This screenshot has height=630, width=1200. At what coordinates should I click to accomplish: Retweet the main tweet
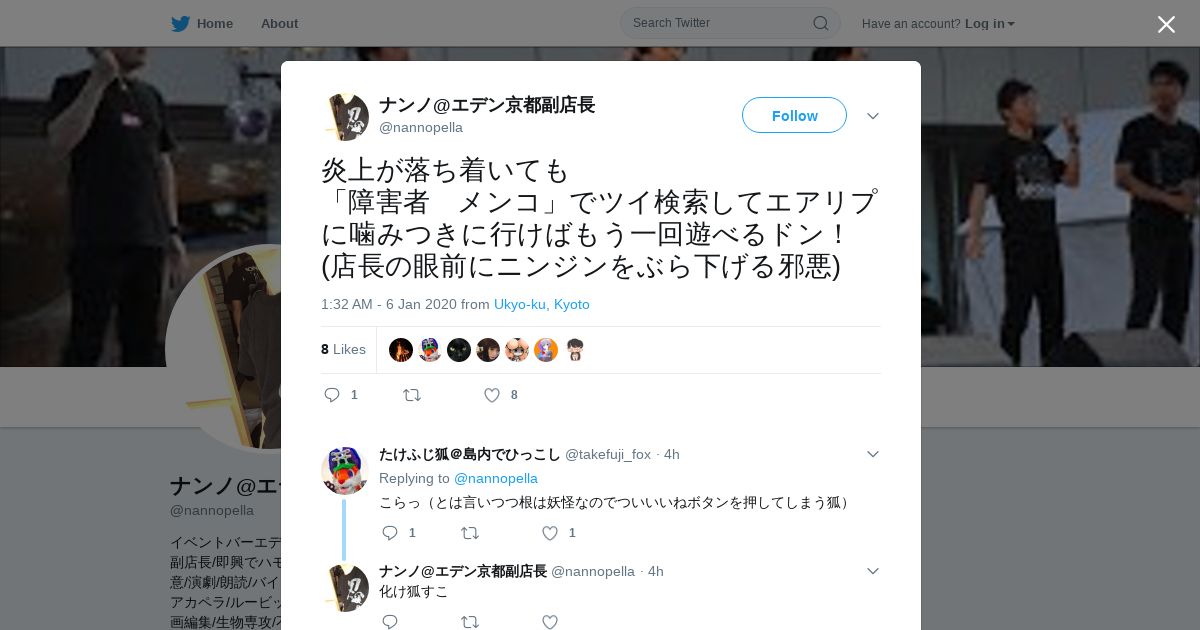tap(411, 395)
